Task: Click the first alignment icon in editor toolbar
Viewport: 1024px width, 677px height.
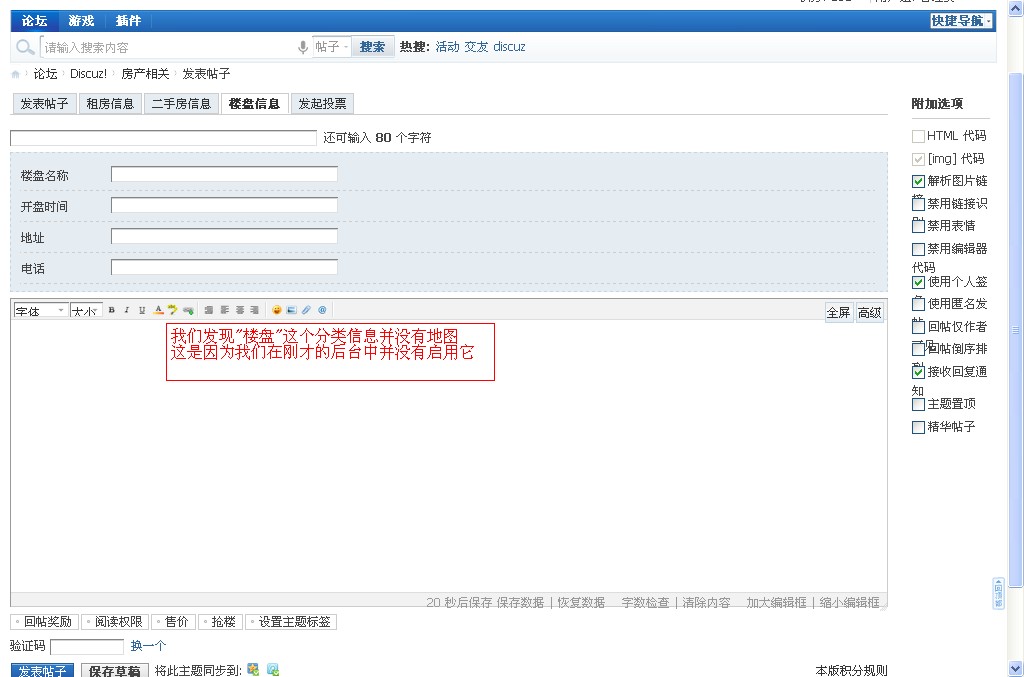Action: click(209, 310)
